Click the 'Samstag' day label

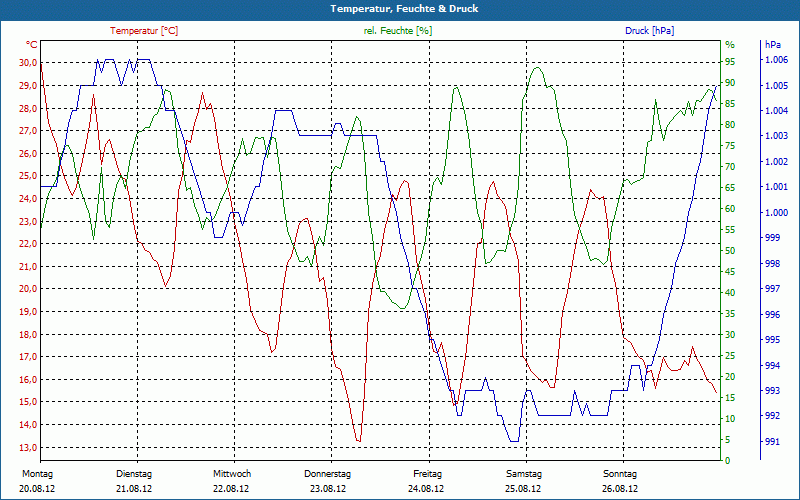pos(524,474)
